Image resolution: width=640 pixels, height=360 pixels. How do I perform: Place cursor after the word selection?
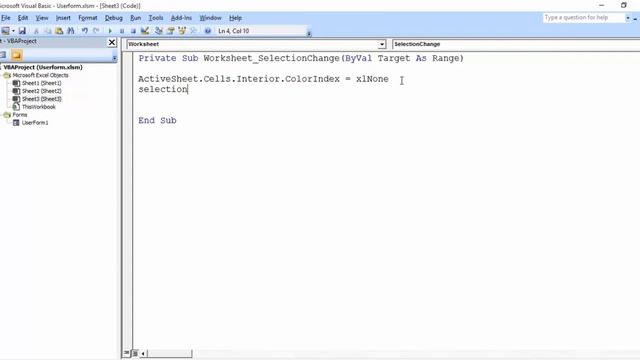tap(188, 89)
